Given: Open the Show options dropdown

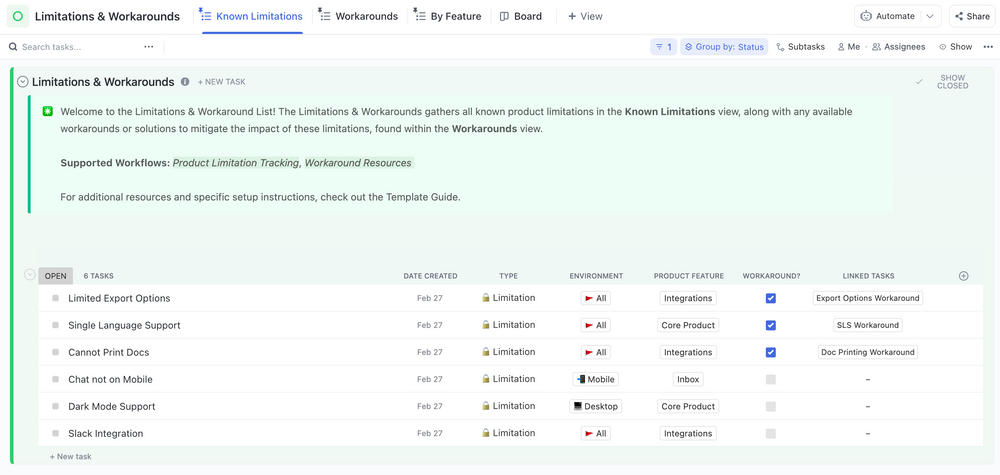Looking at the screenshot, I should (x=955, y=47).
